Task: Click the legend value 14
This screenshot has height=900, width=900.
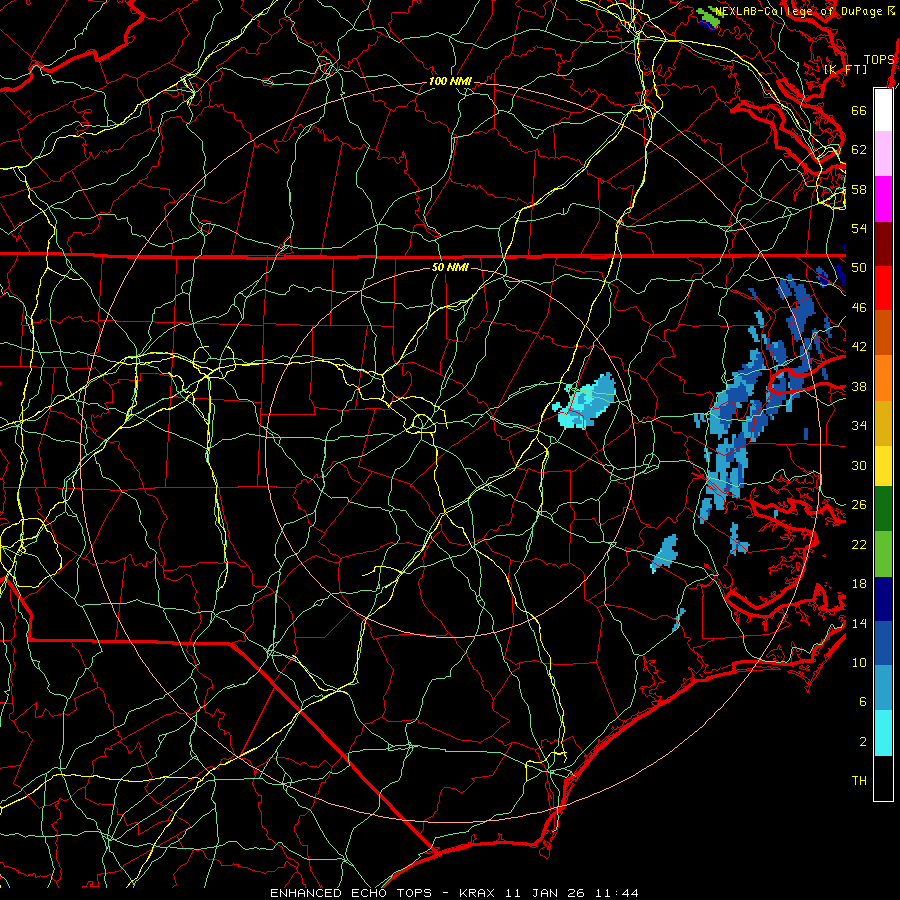Action: pyautogui.click(x=859, y=623)
